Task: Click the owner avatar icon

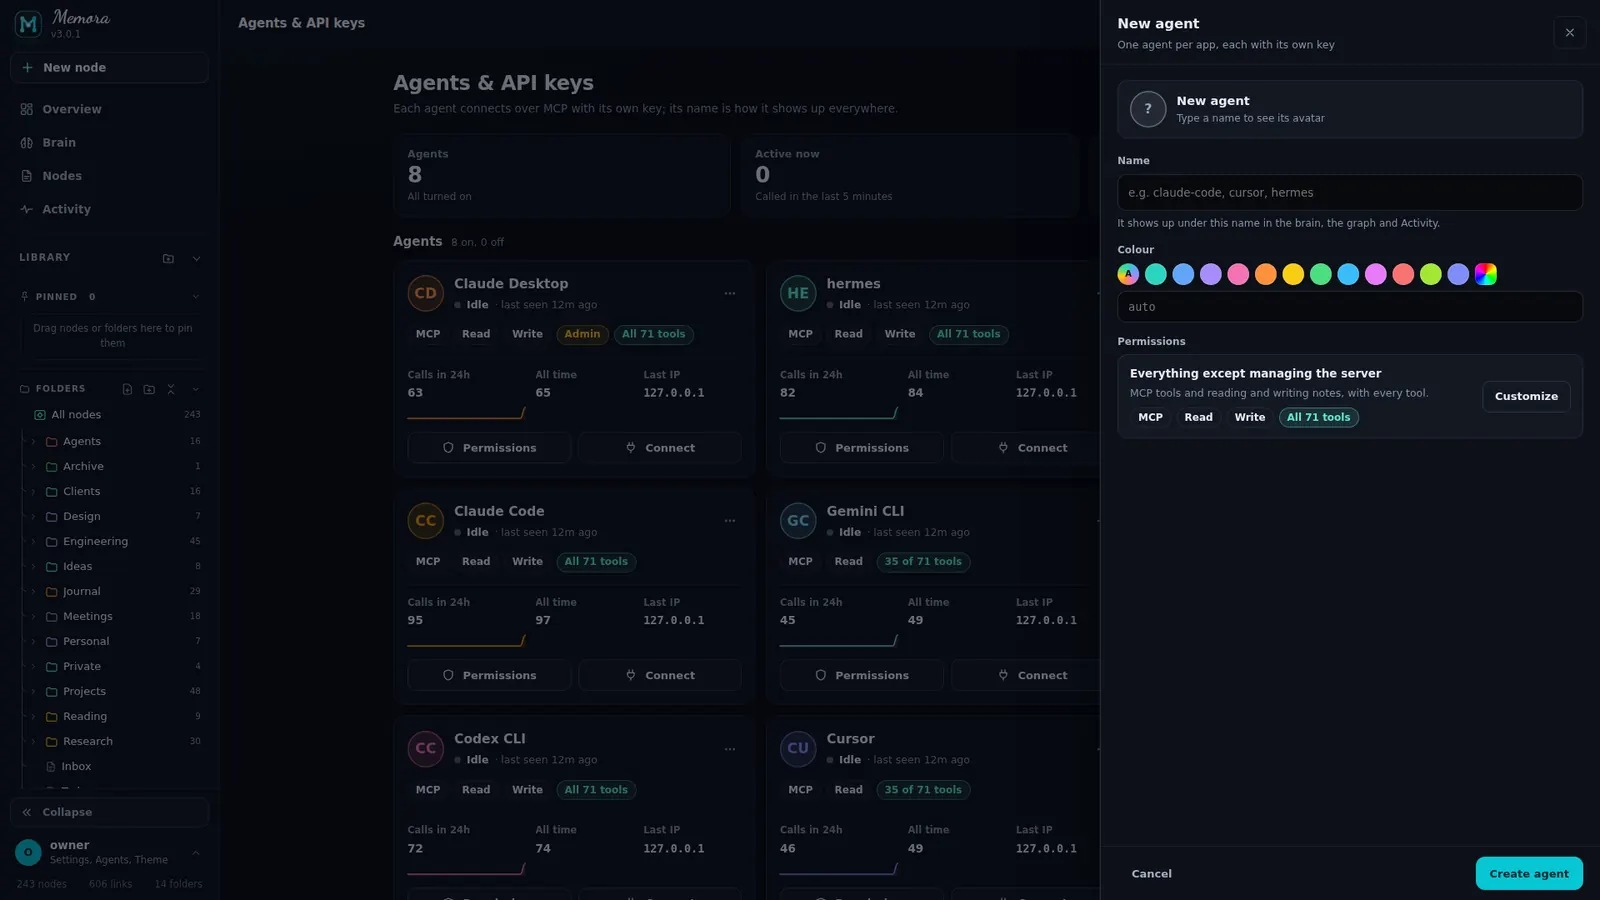Action: point(28,852)
